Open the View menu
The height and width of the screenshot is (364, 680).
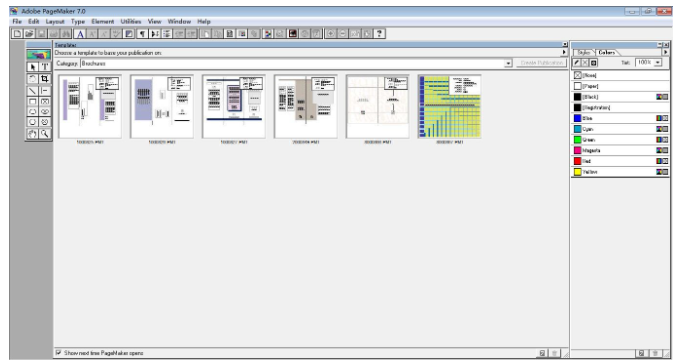154,21
